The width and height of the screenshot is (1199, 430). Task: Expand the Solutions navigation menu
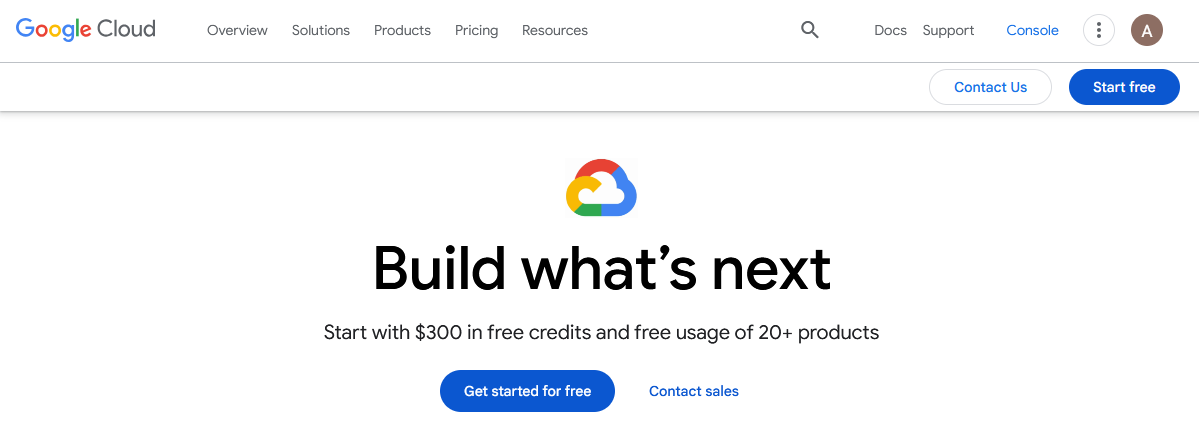point(321,30)
